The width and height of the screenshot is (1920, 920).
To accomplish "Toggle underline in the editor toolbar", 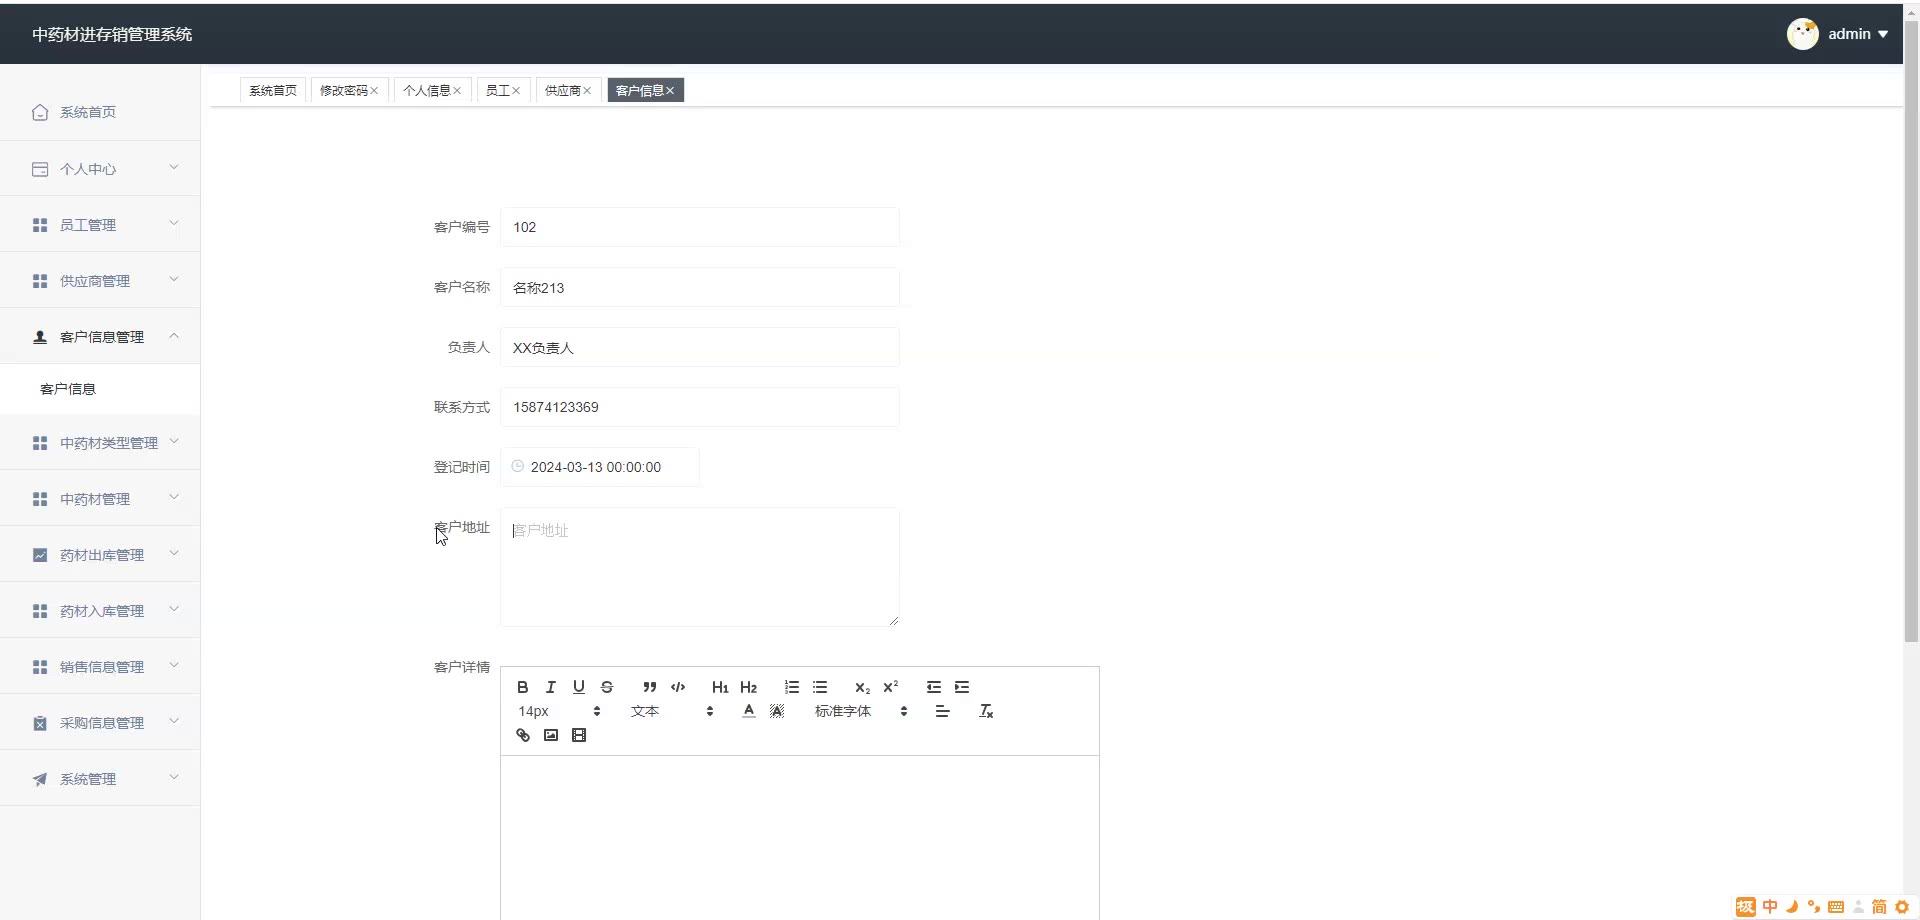I will [x=578, y=687].
